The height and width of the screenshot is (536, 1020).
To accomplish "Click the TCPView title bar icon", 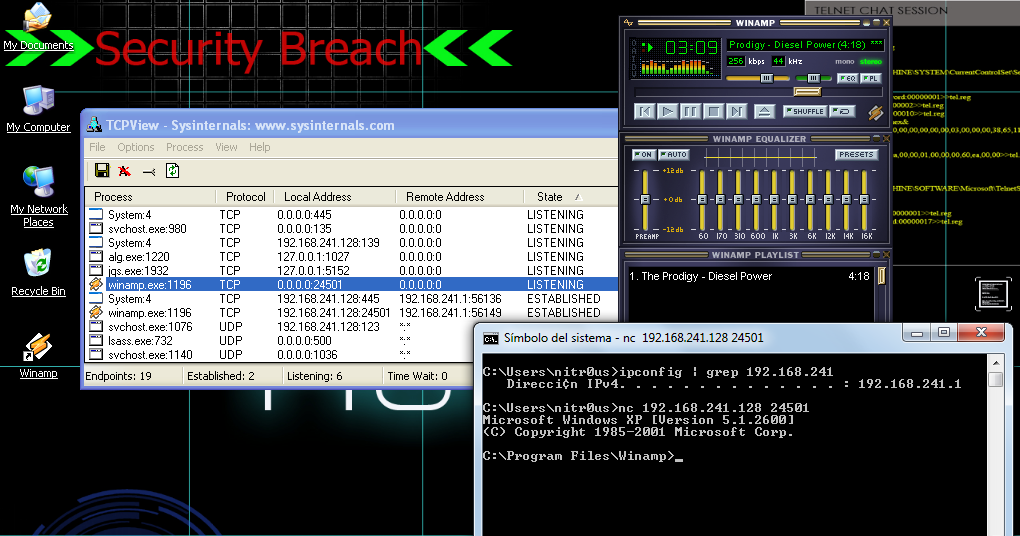I will 95,124.
